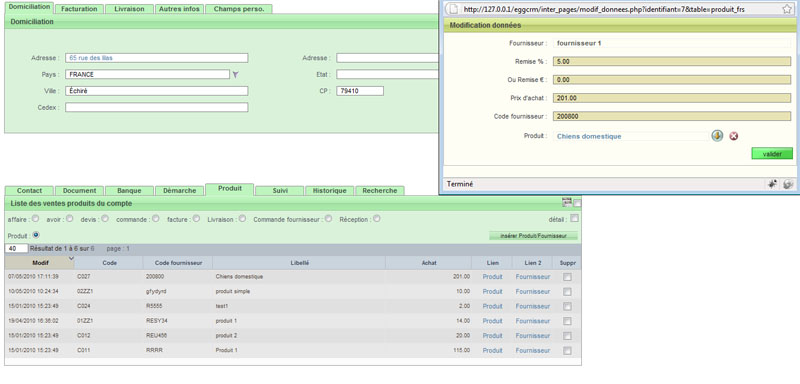The width and height of the screenshot is (800, 384).
Task: Open the Champs perso. tab
Action: tap(239, 9)
